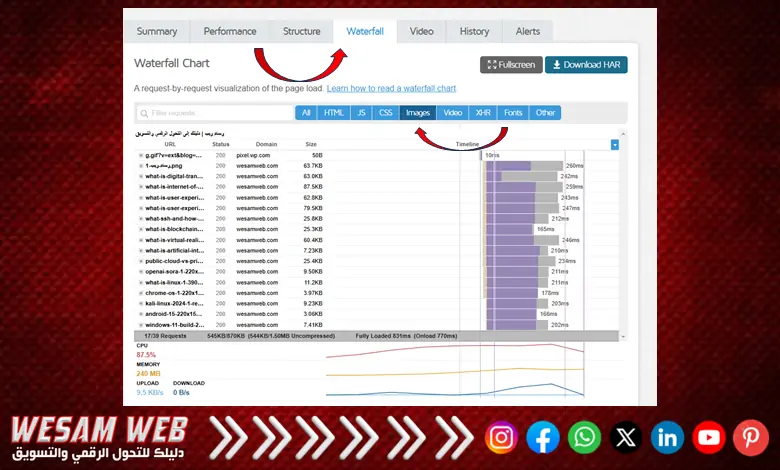This screenshot has height=470, width=780.
Task: Toggle the XHR filter button
Action: pos(483,113)
